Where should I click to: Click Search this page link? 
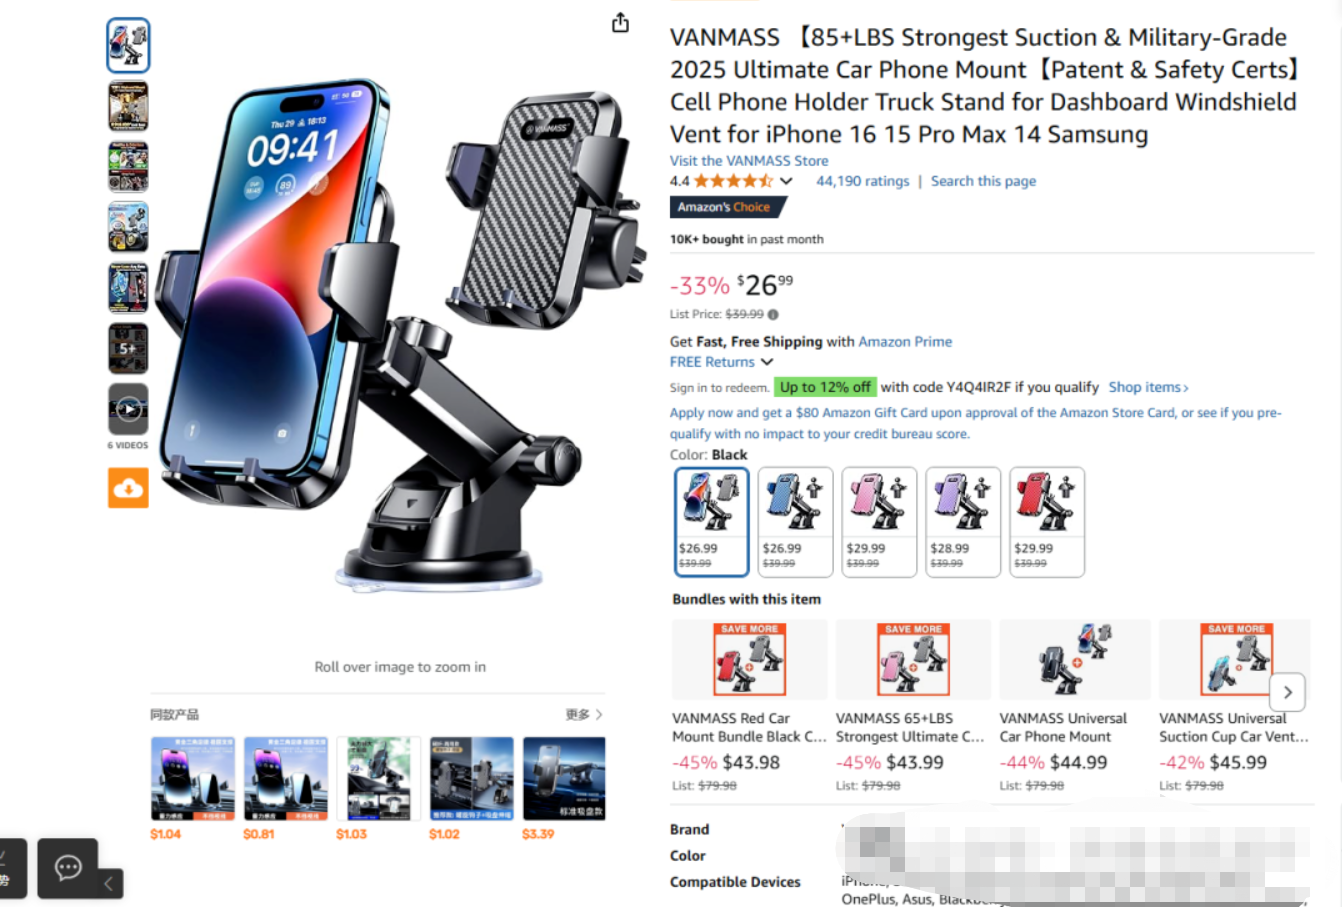point(983,181)
